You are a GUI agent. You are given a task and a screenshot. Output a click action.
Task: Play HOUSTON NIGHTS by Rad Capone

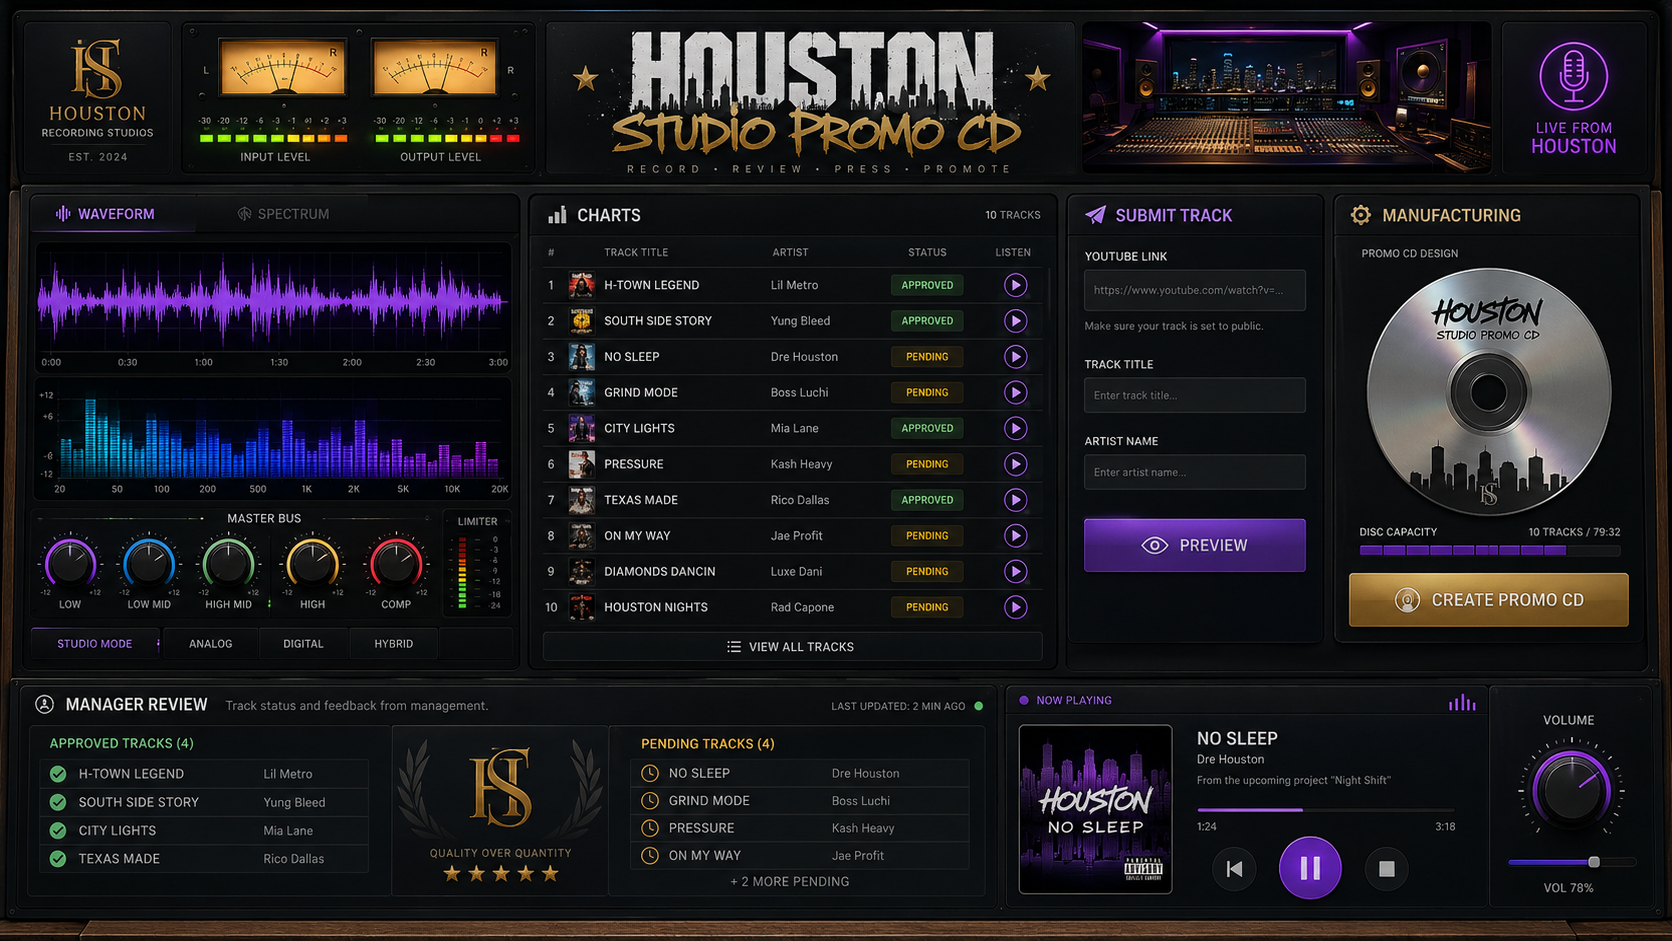coord(1015,607)
